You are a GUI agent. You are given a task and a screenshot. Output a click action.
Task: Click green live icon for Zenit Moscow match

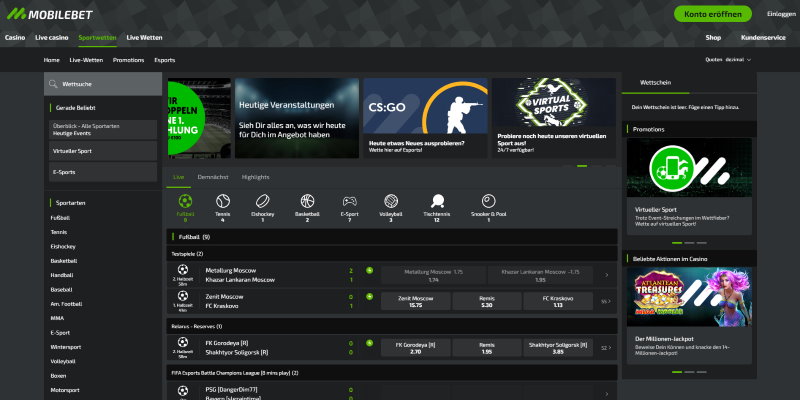click(x=369, y=296)
